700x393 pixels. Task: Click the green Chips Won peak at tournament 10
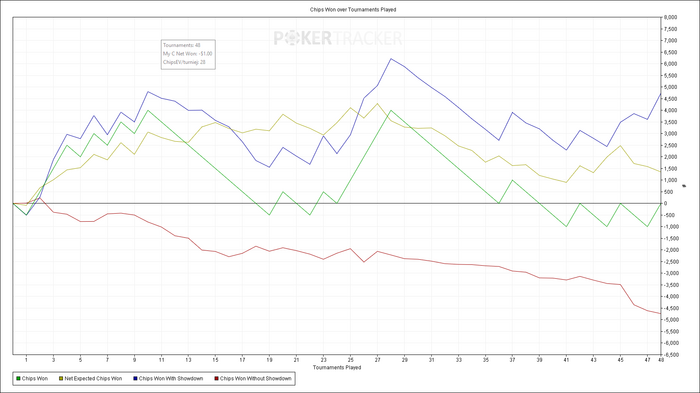click(148, 110)
